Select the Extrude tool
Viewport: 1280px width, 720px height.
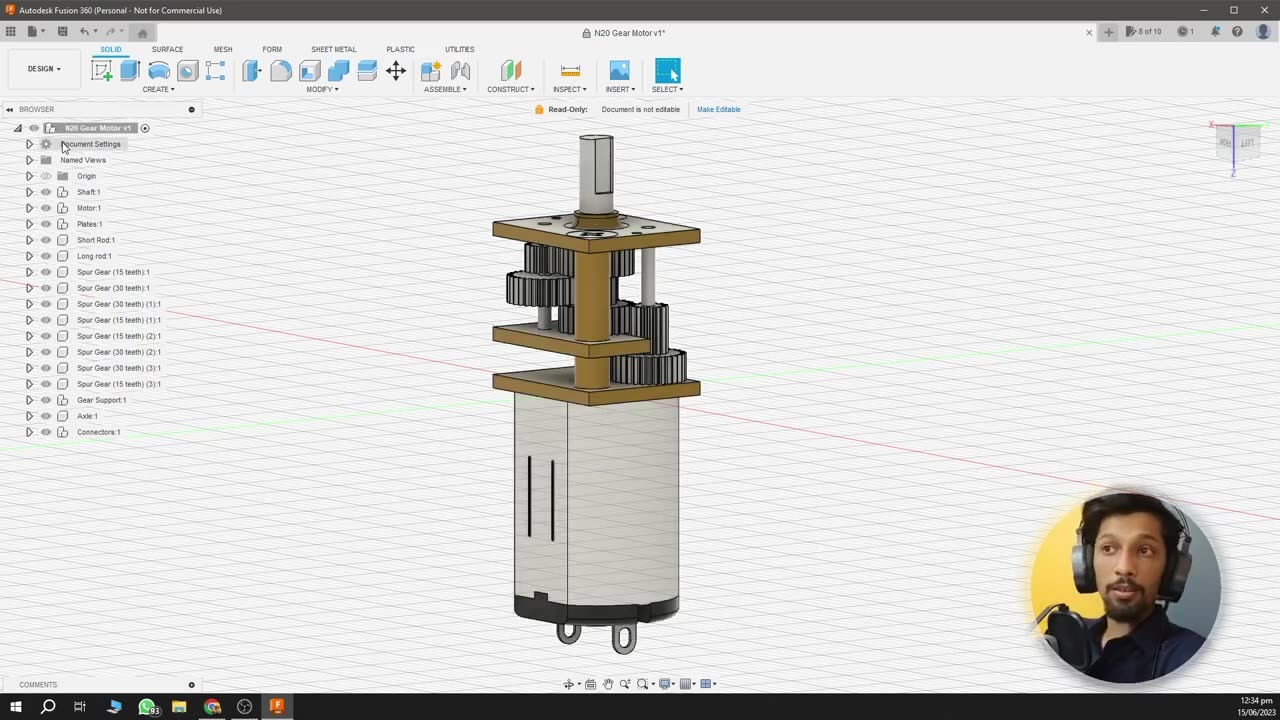pos(130,70)
